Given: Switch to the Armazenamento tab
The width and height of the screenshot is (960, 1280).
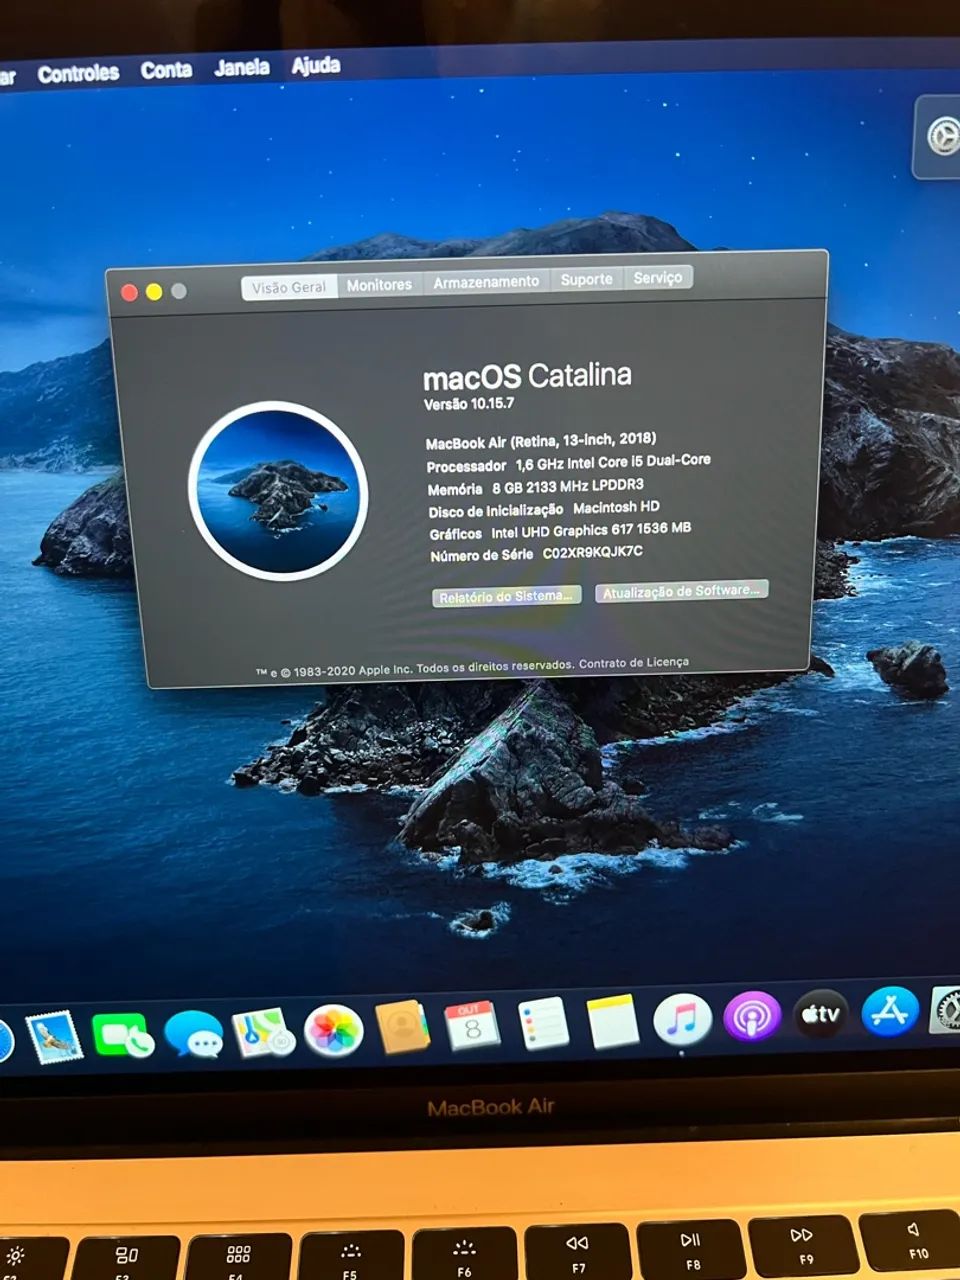Looking at the screenshot, I should 486,282.
